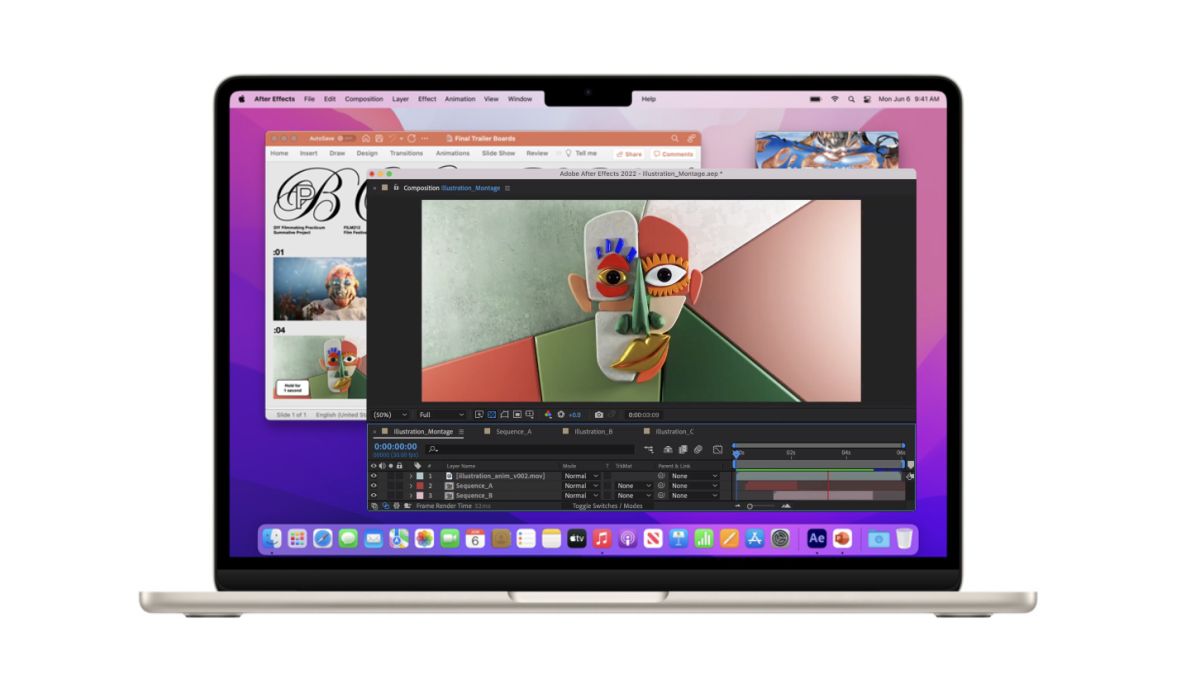This screenshot has height=674, width=1200.
Task: Click the snapshot camera icon in viewer
Action: [599, 414]
